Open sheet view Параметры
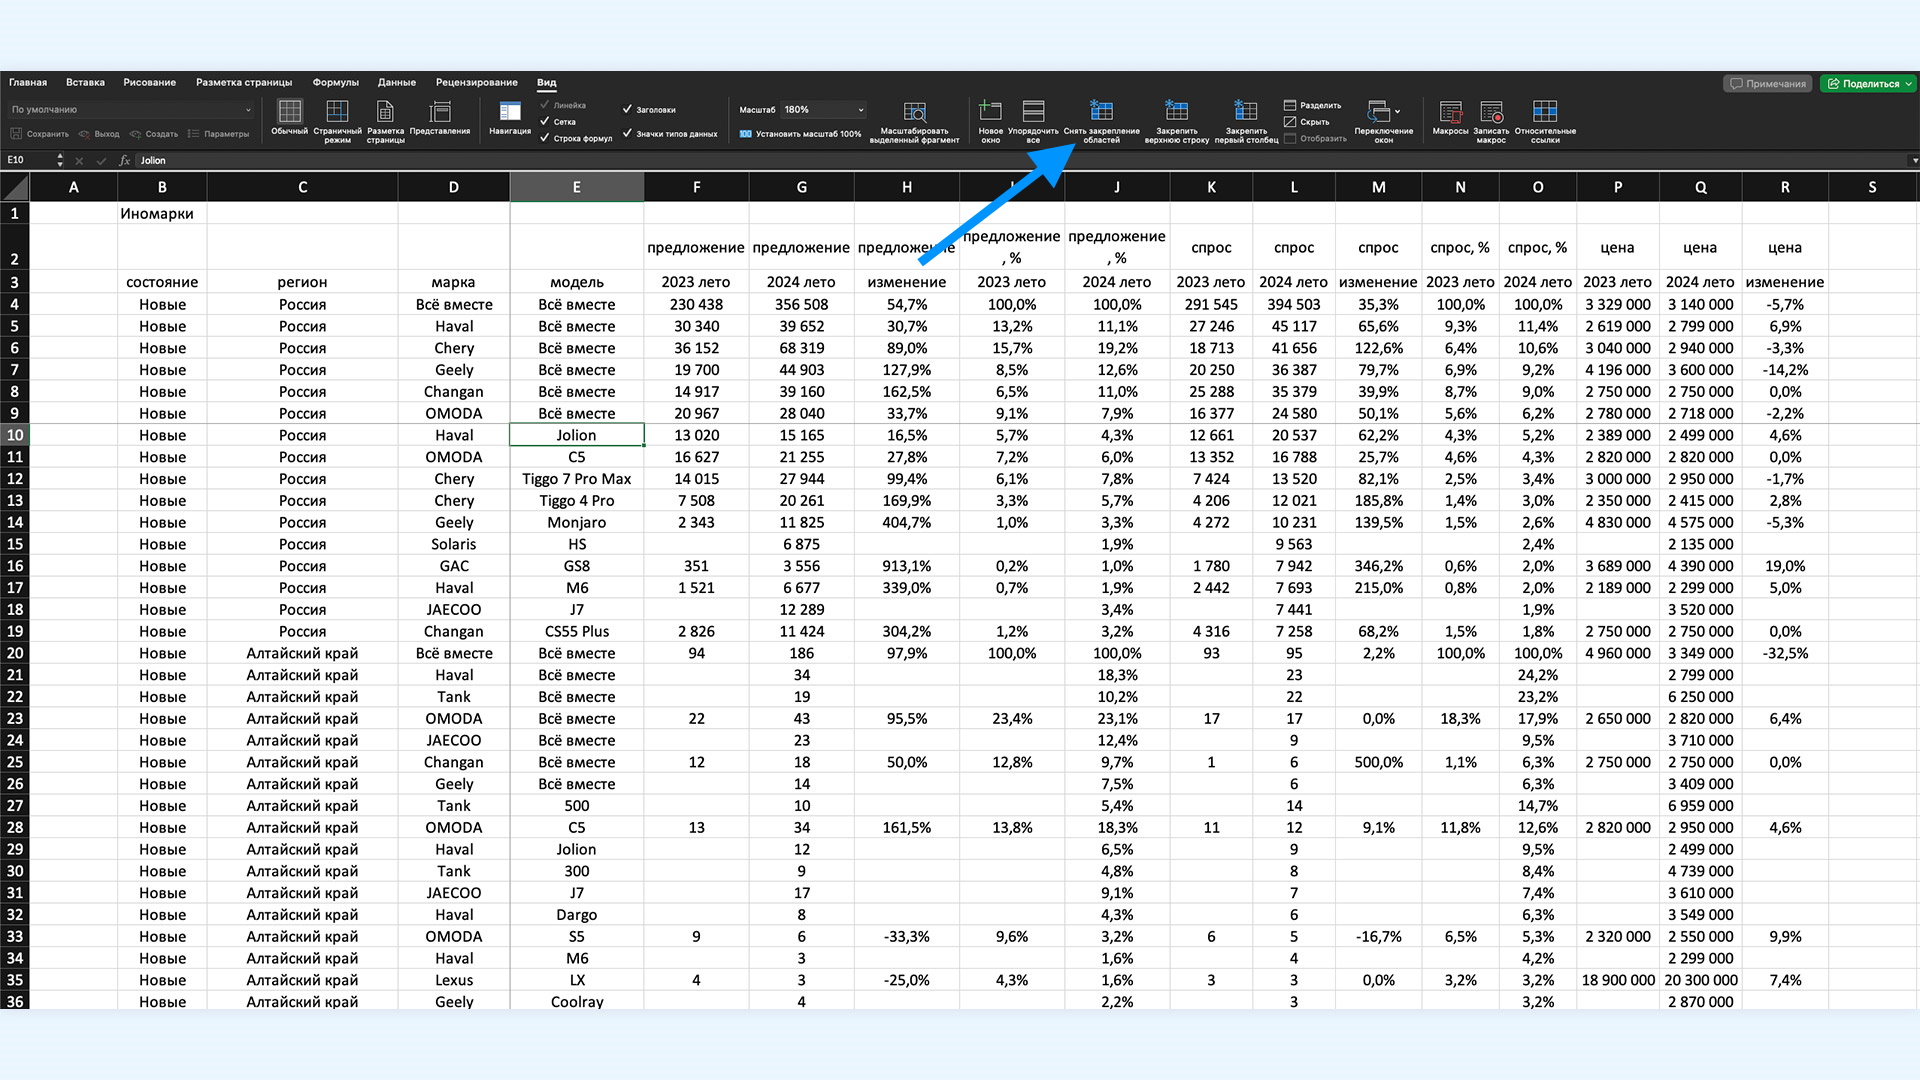Image resolution: width=1920 pixels, height=1080 pixels. pyautogui.click(x=219, y=134)
